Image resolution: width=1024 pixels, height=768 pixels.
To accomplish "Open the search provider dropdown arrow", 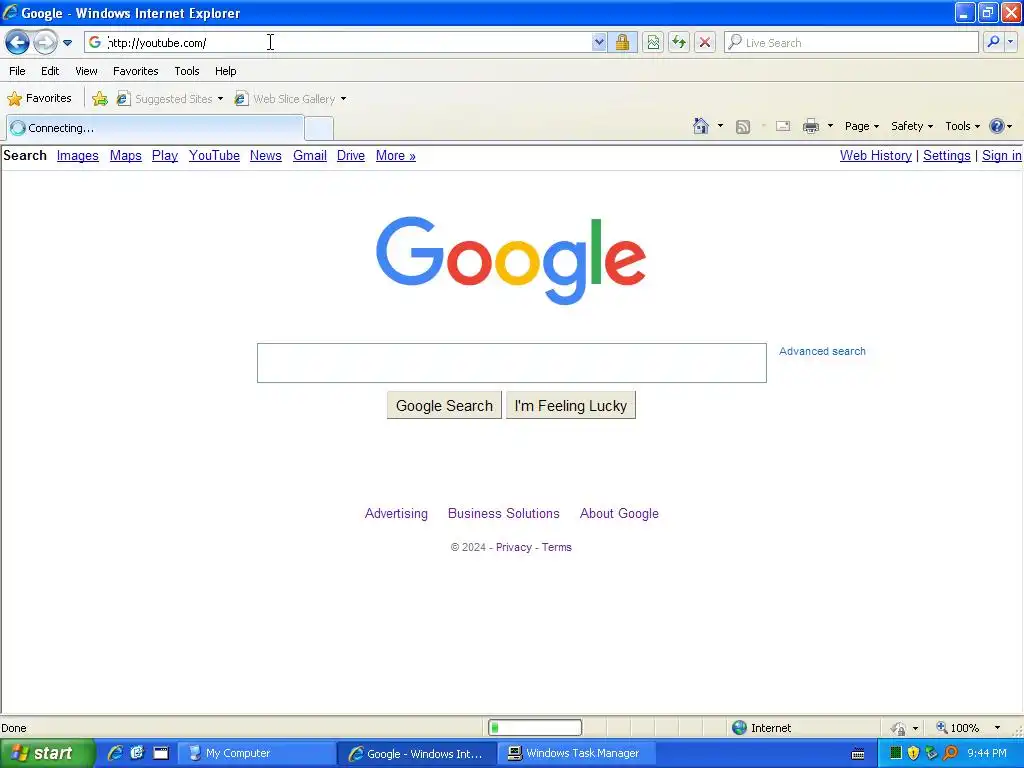I will [1011, 42].
